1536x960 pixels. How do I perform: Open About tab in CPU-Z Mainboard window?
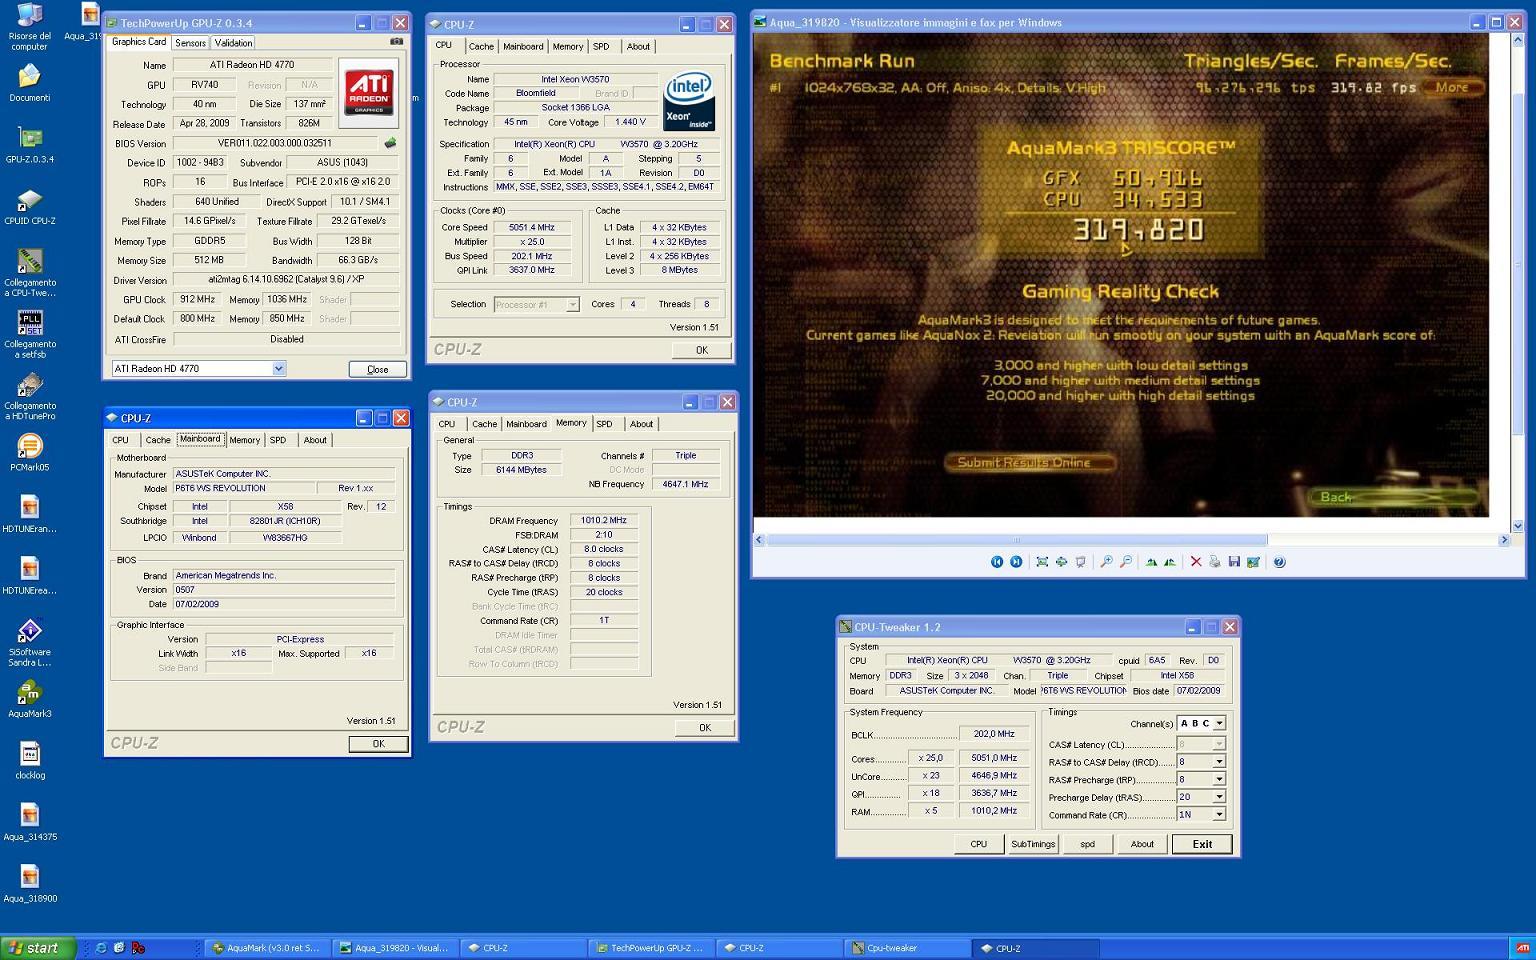point(315,440)
